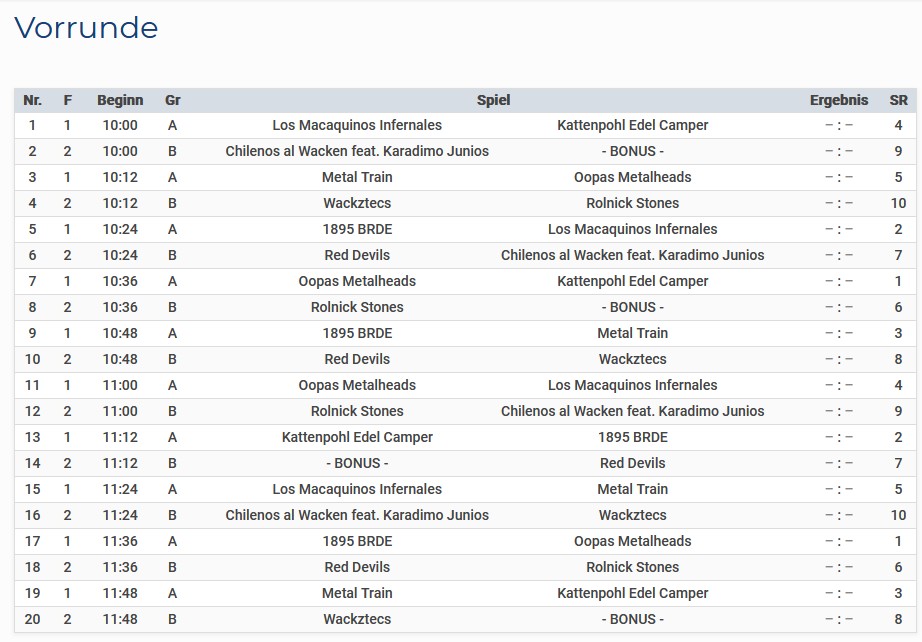Click 'Los Macaquinos Infernales' in match 11
This screenshot has width=922, height=642.
pos(633,385)
